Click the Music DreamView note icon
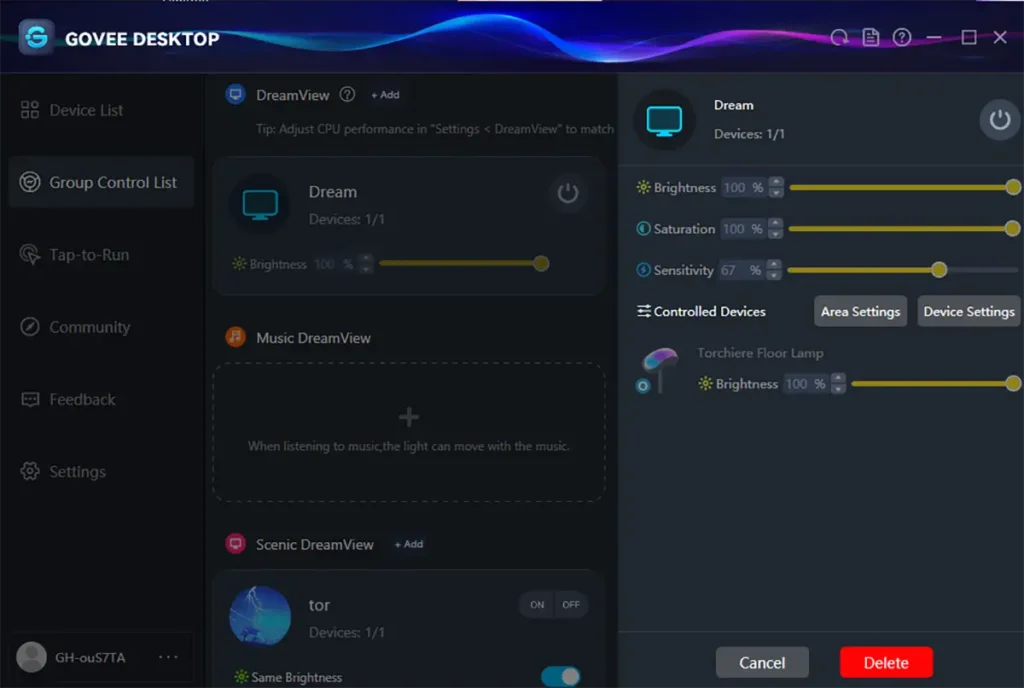The width and height of the screenshot is (1024, 688). pyautogui.click(x=235, y=337)
